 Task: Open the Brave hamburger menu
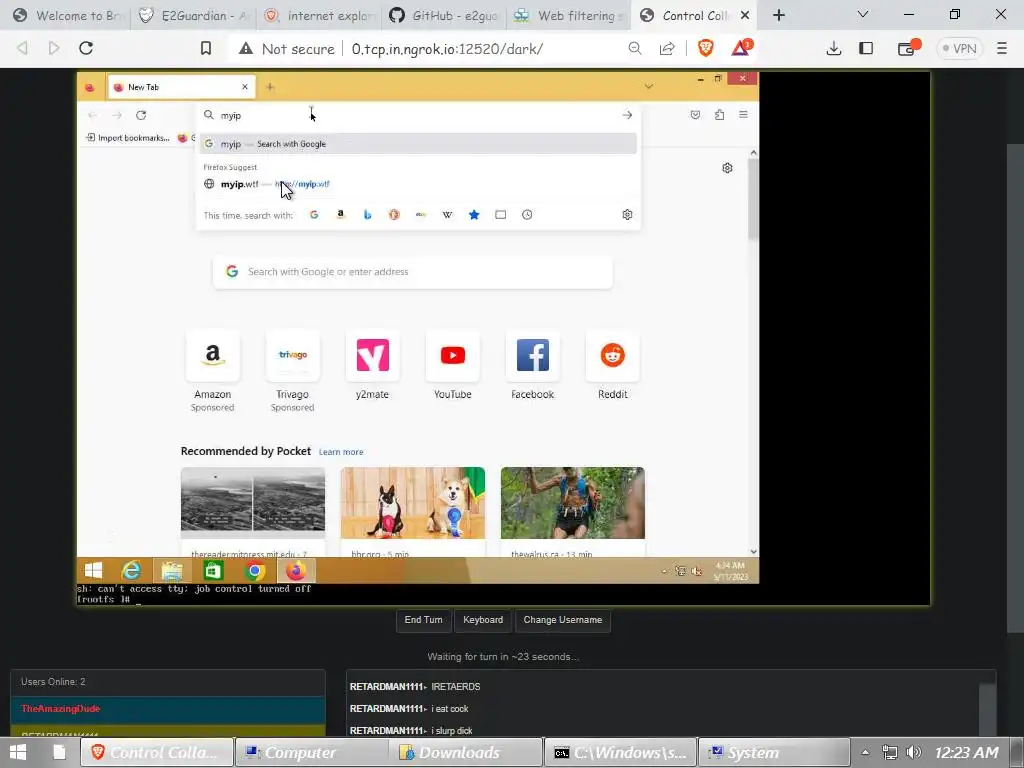click(x=1002, y=48)
